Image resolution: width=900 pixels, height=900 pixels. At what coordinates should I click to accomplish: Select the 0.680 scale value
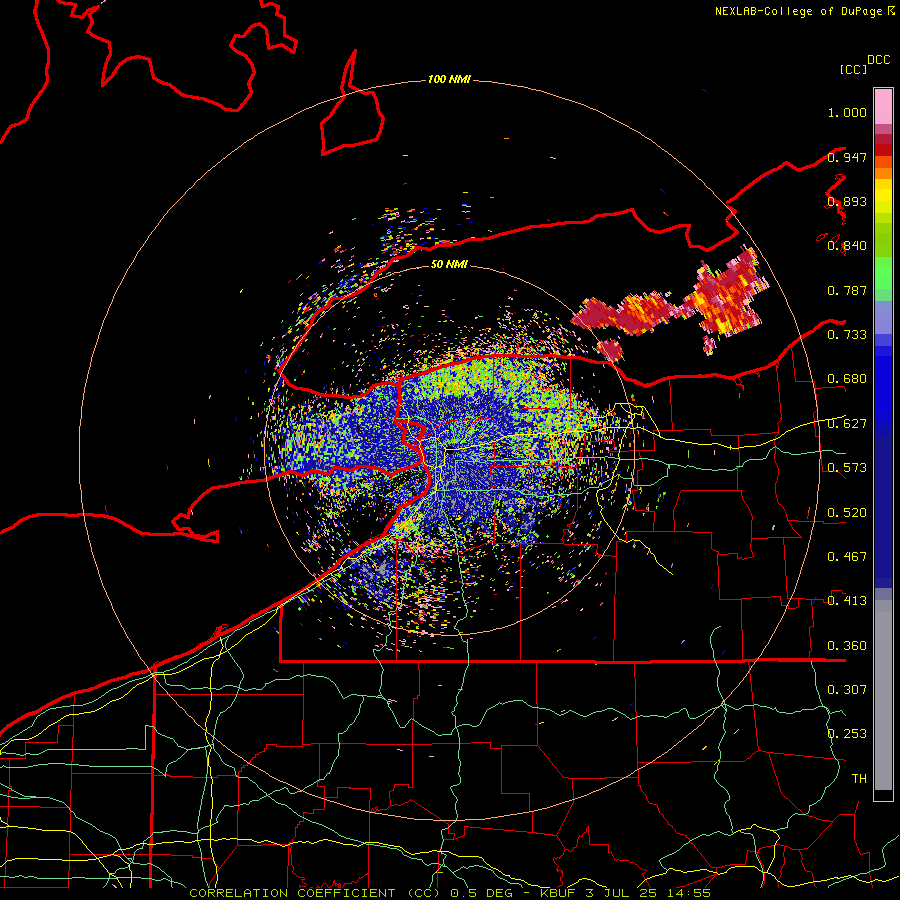847,379
